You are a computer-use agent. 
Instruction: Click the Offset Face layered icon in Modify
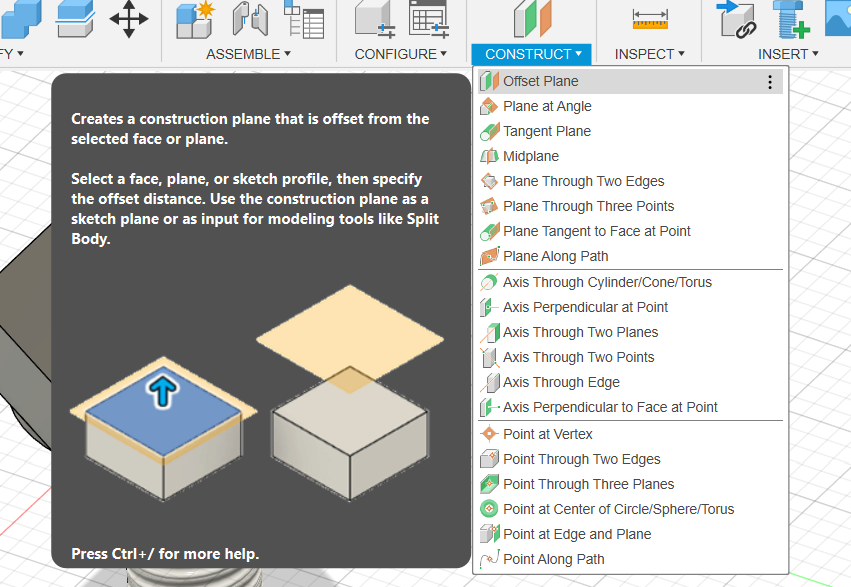[x=75, y=19]
